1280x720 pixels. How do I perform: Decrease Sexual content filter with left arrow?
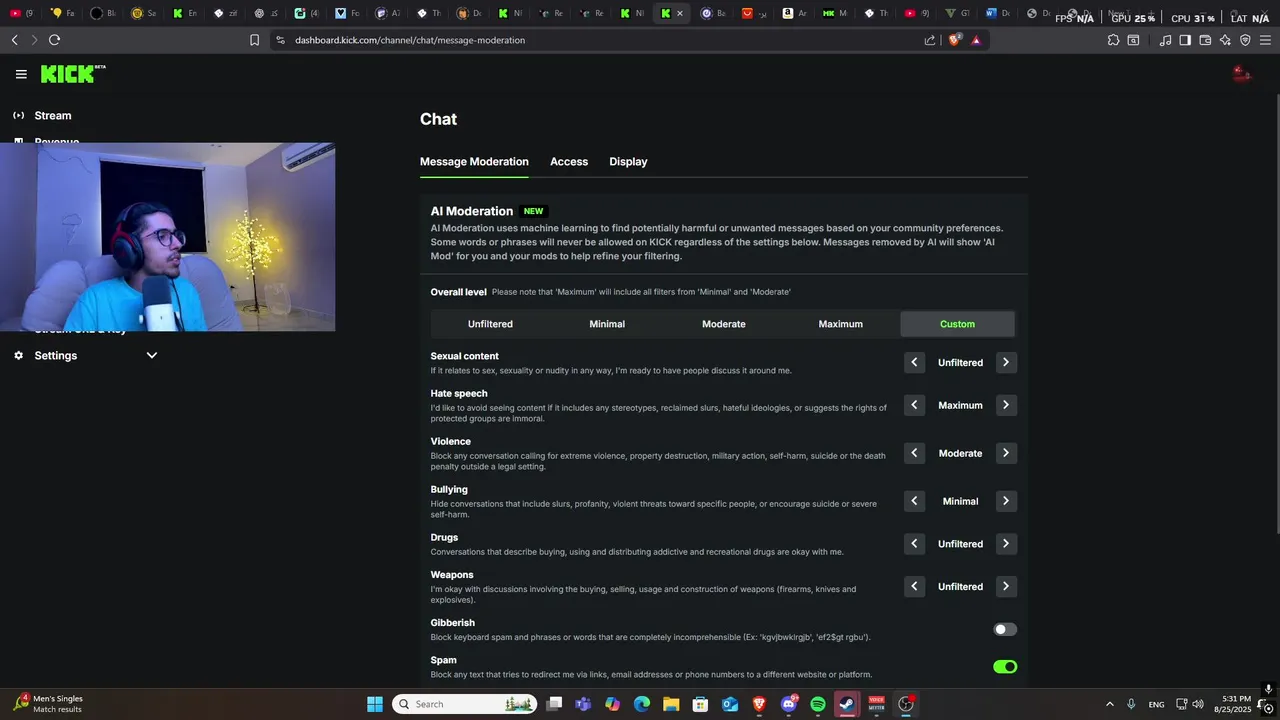click(914, 363)
